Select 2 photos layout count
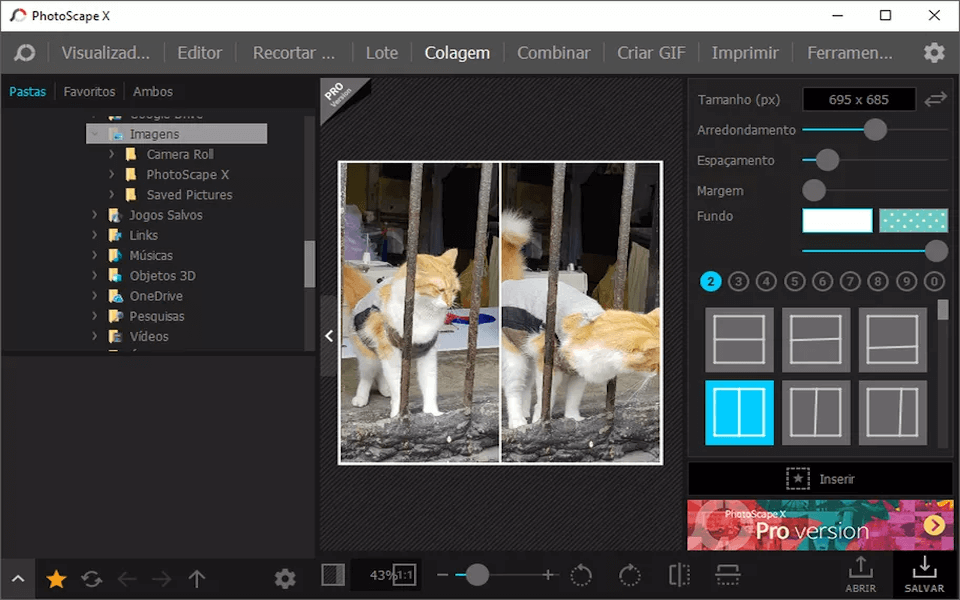 710,282
